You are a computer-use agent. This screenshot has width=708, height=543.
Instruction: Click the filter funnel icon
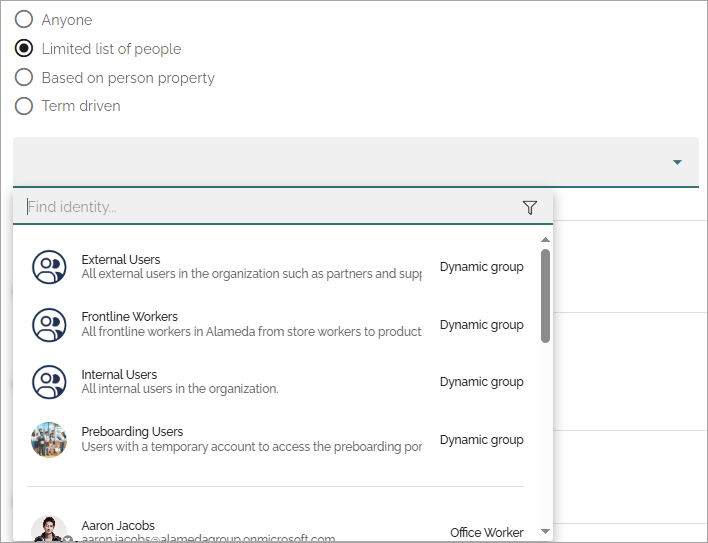[530, 207]
